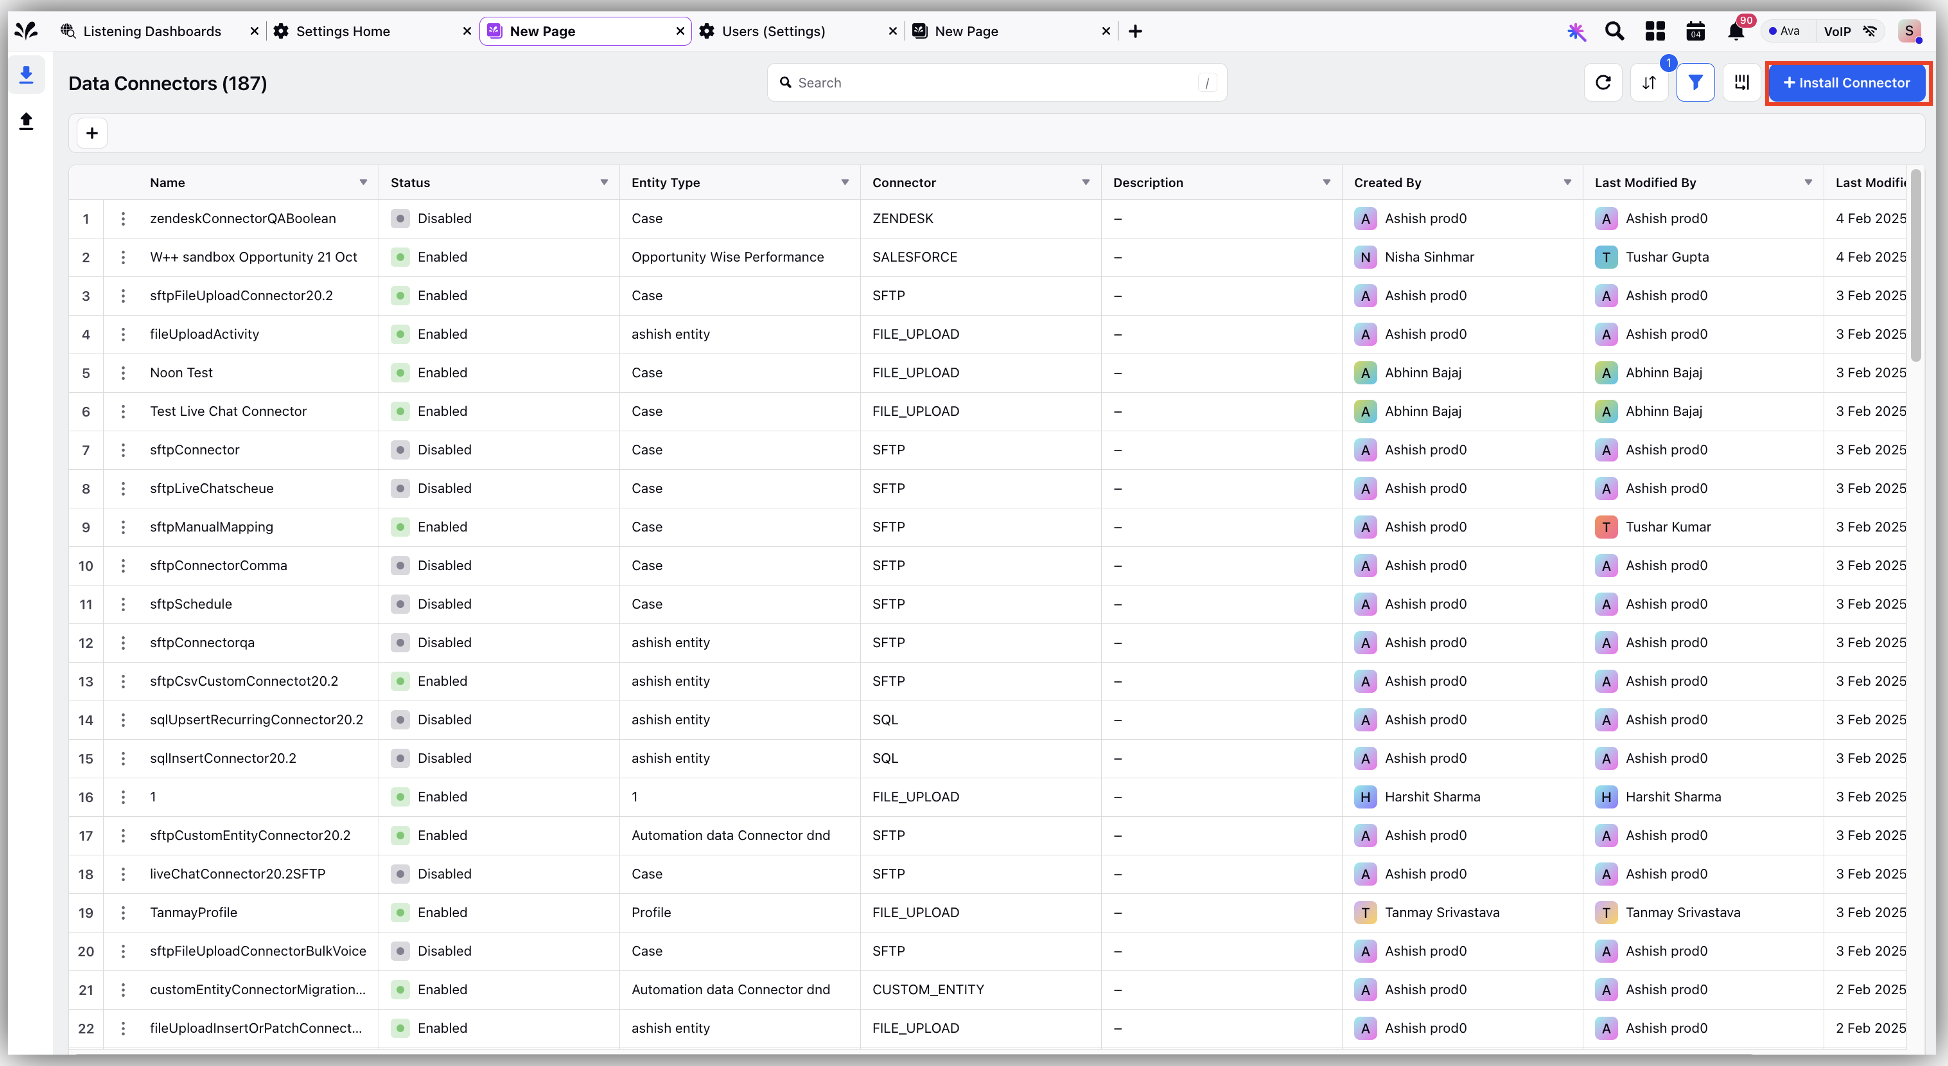Close the Listening Dashboards tab
This screenshot has width=1948, height=1066.
(254, 31)
